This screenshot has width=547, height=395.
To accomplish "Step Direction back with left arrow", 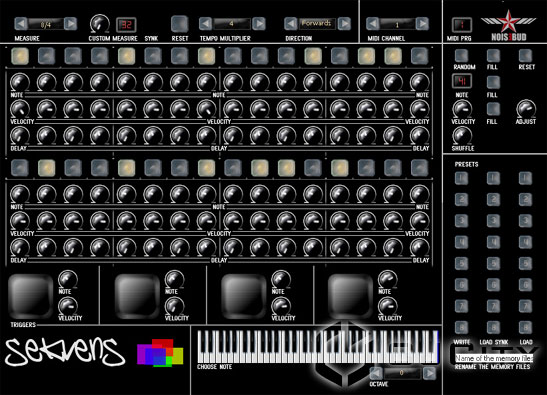I will click(x=291, y=24).
